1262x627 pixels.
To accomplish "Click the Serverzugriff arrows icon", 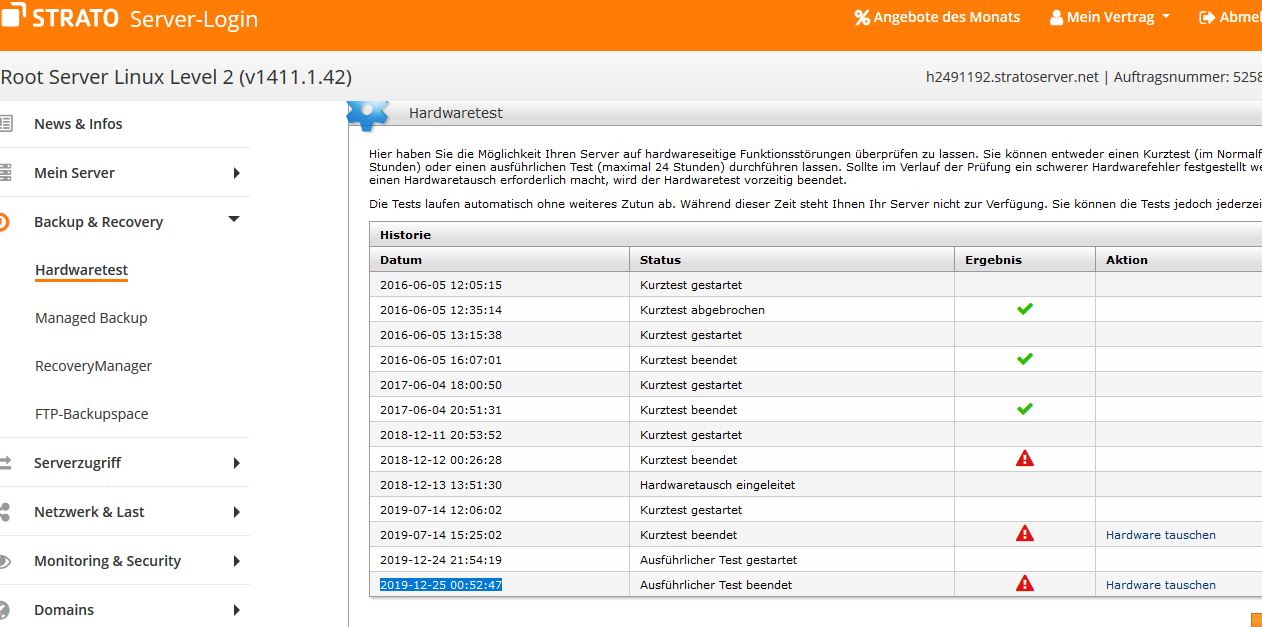I will [x=5, y=463].
